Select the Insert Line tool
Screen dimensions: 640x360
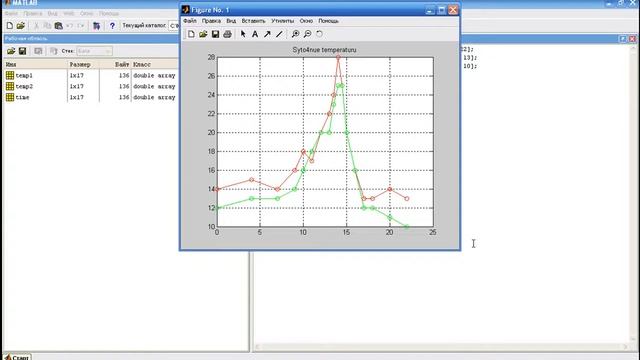click(279, 34)
